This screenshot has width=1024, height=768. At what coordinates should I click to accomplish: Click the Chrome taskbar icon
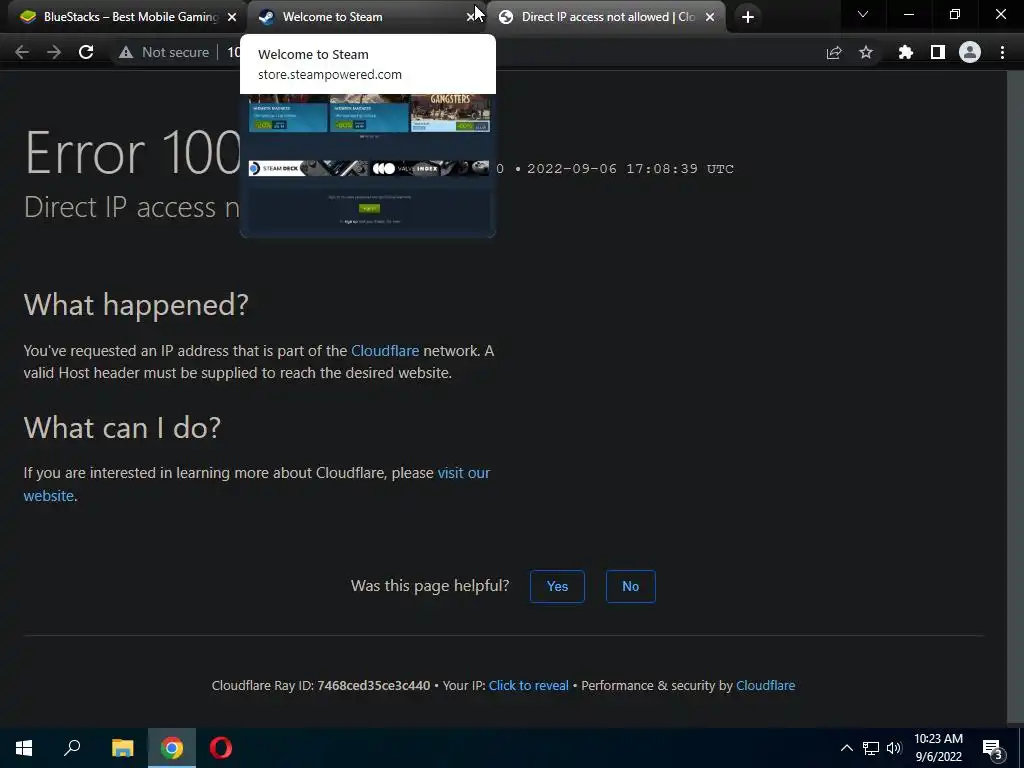172,748
